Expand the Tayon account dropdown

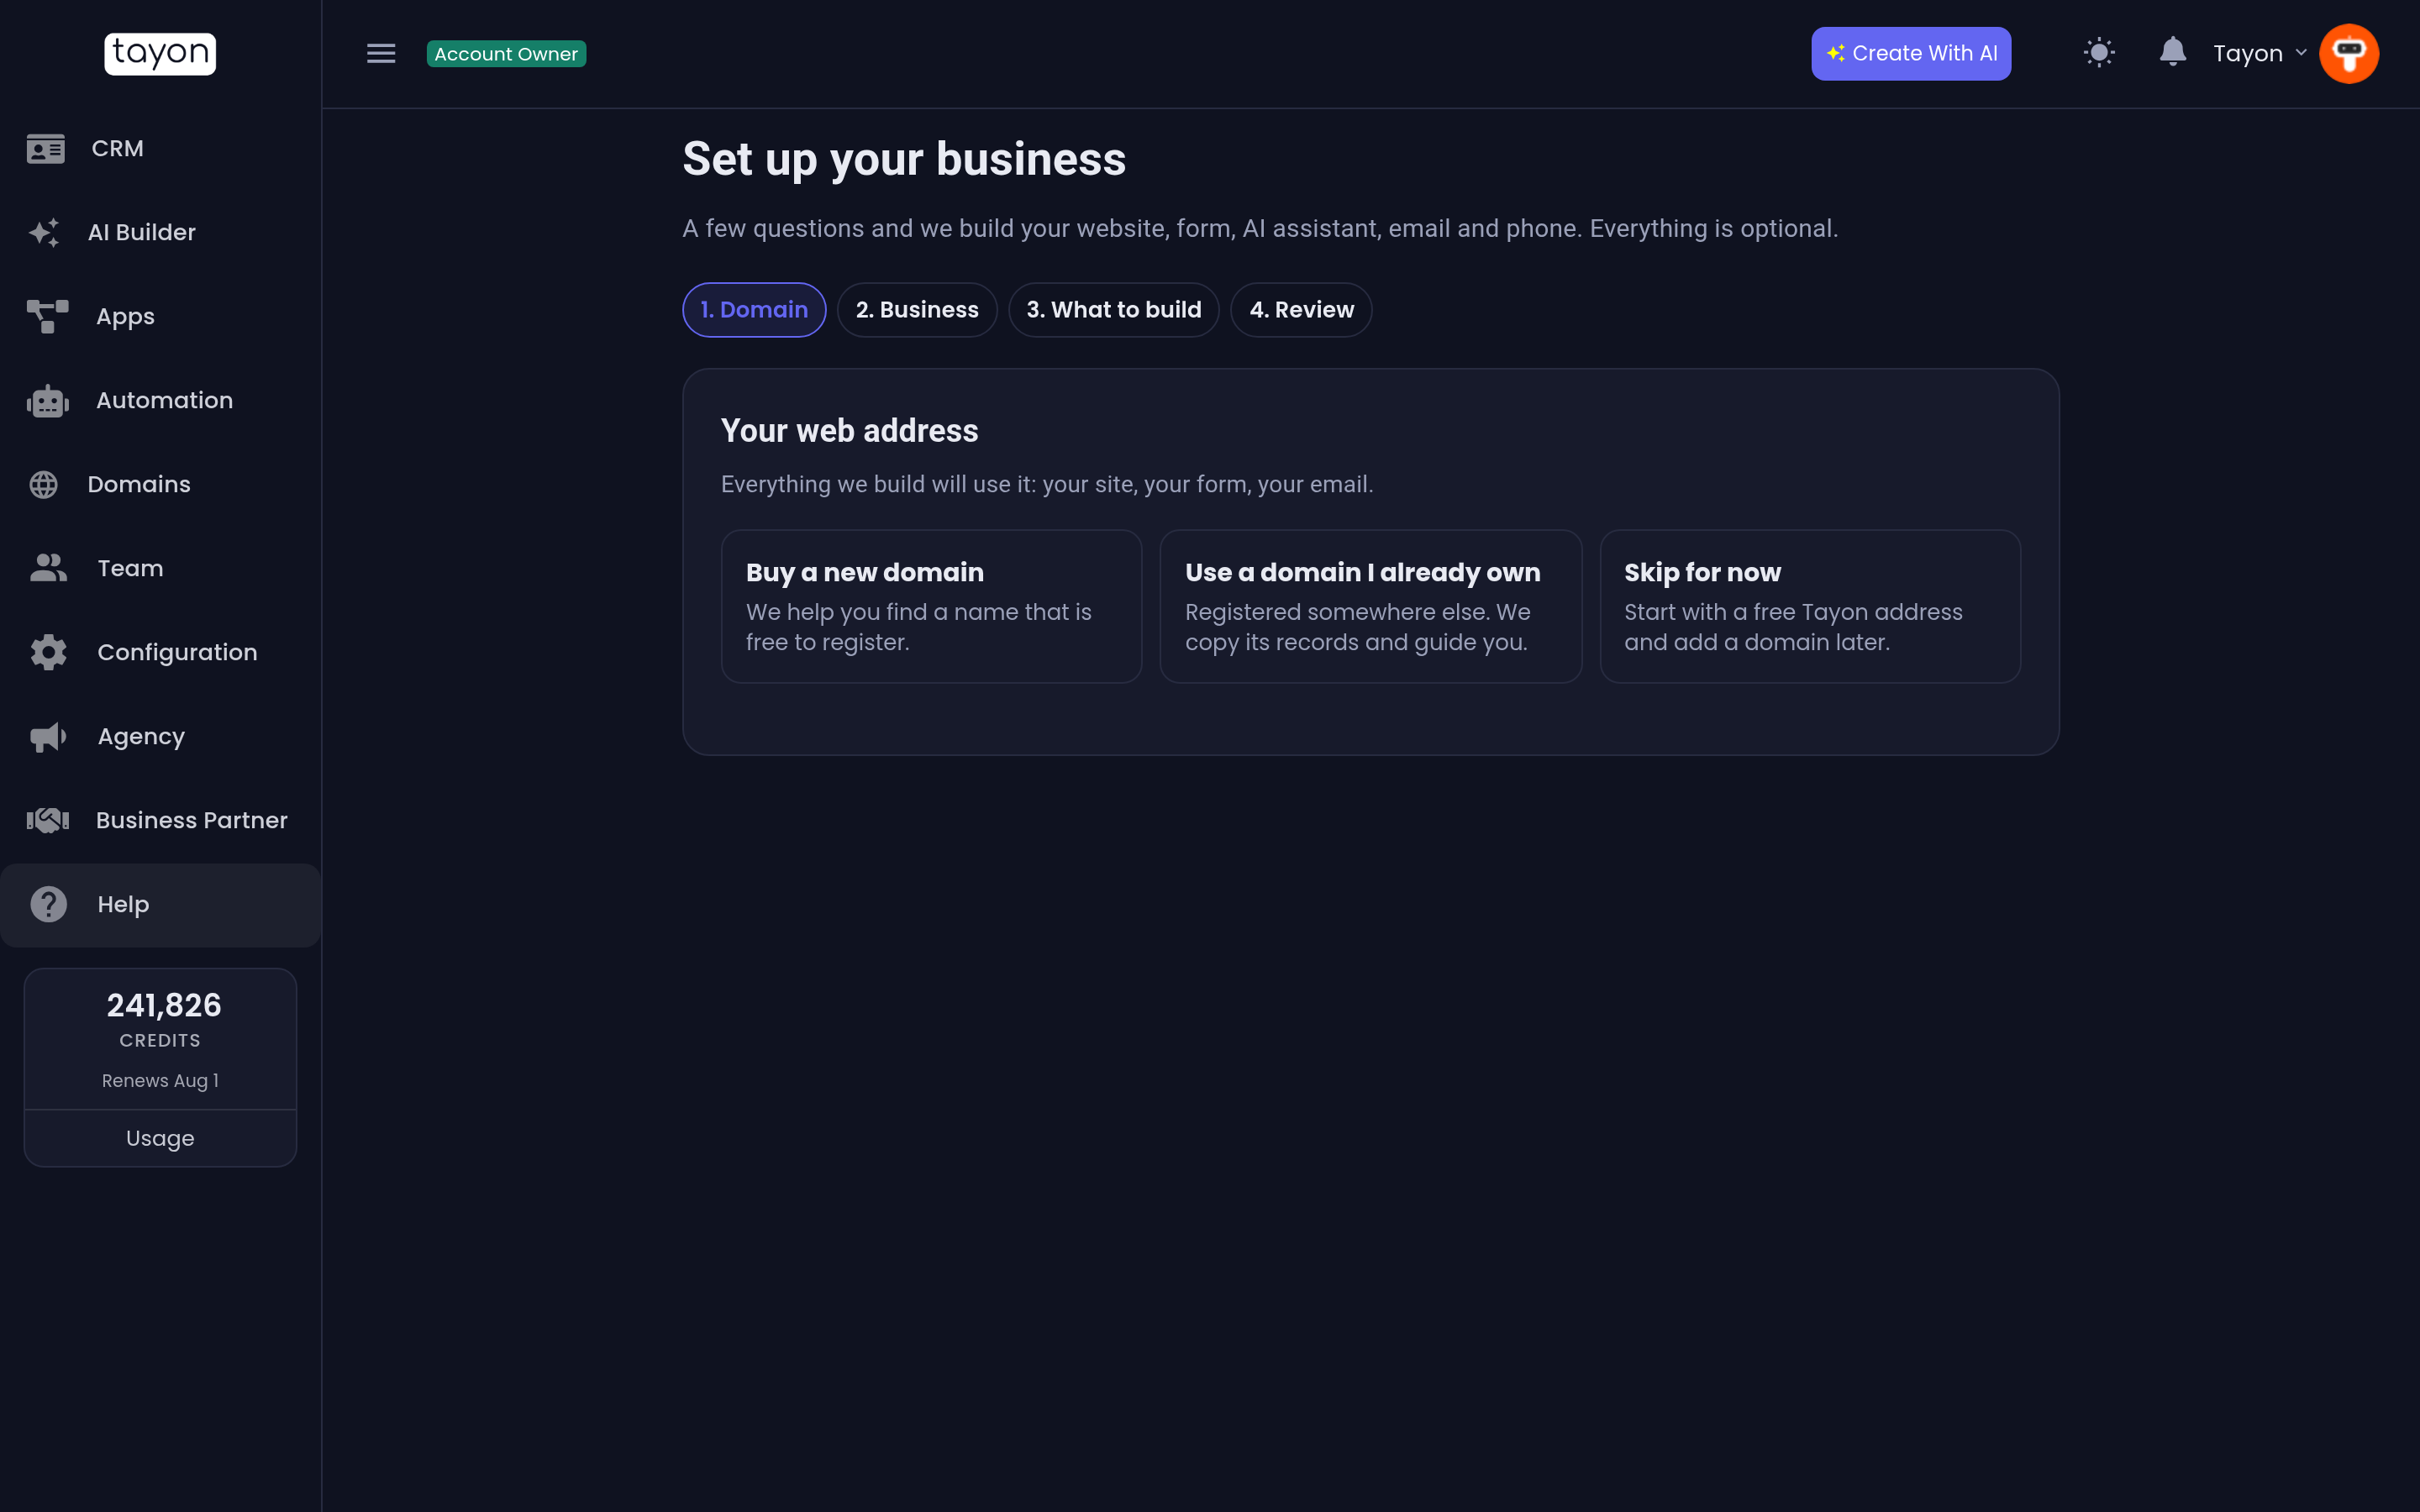click(x=2260, y=54)
